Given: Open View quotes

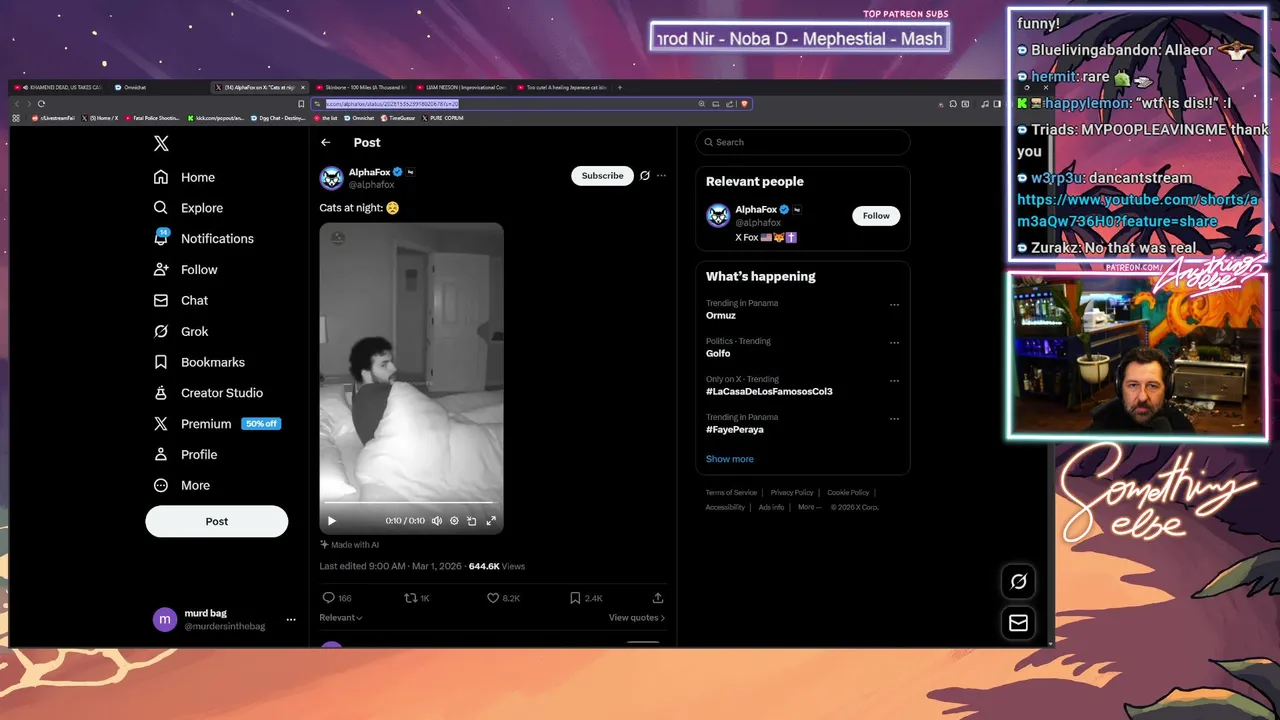Looking at the screenshot, I should pos(637,618).
